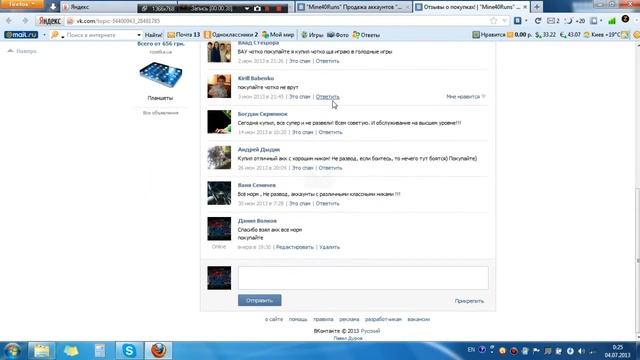
Task: Click the volume speaker tray icon
Action: 581,351
